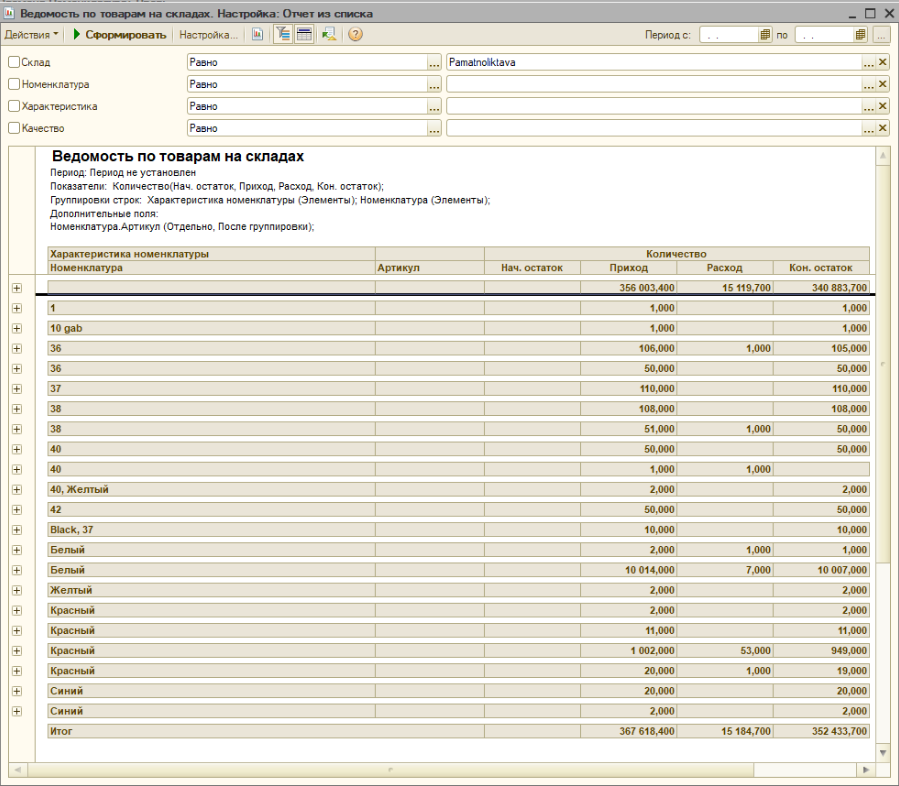
Task: Expand the Желтый row with Приход 2,000
Action: point(17,591)
